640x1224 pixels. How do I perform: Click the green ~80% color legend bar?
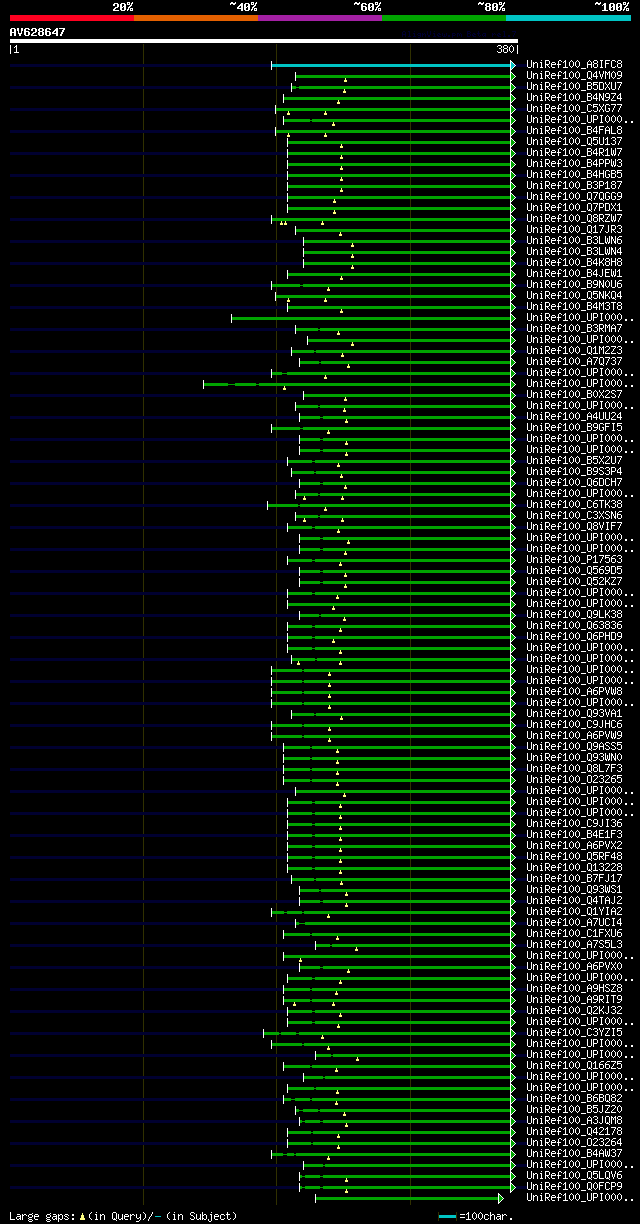(443, 18)
